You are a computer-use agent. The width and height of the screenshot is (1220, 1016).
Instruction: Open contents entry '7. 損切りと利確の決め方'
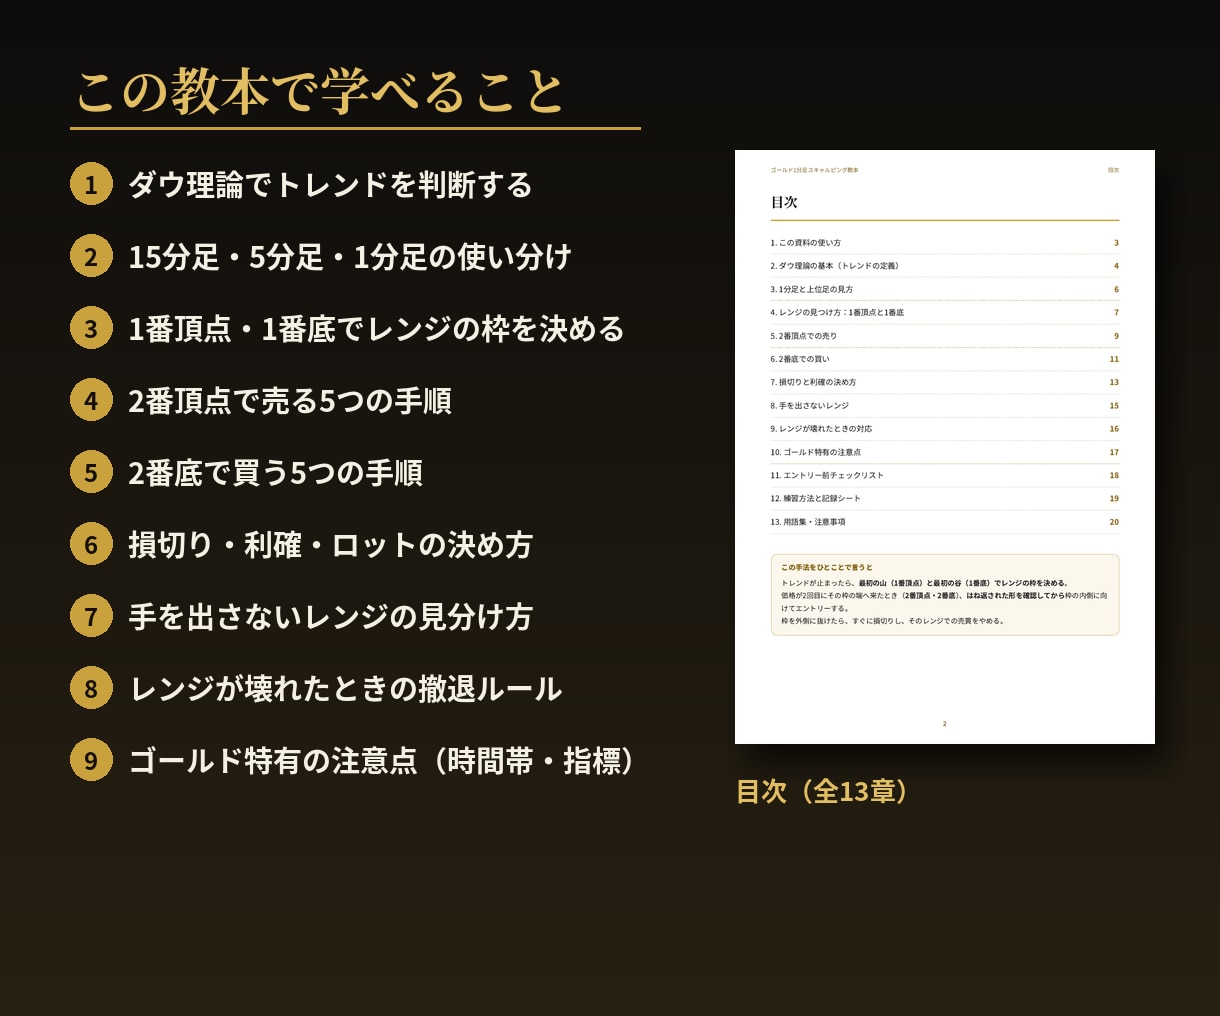(813, 382)
